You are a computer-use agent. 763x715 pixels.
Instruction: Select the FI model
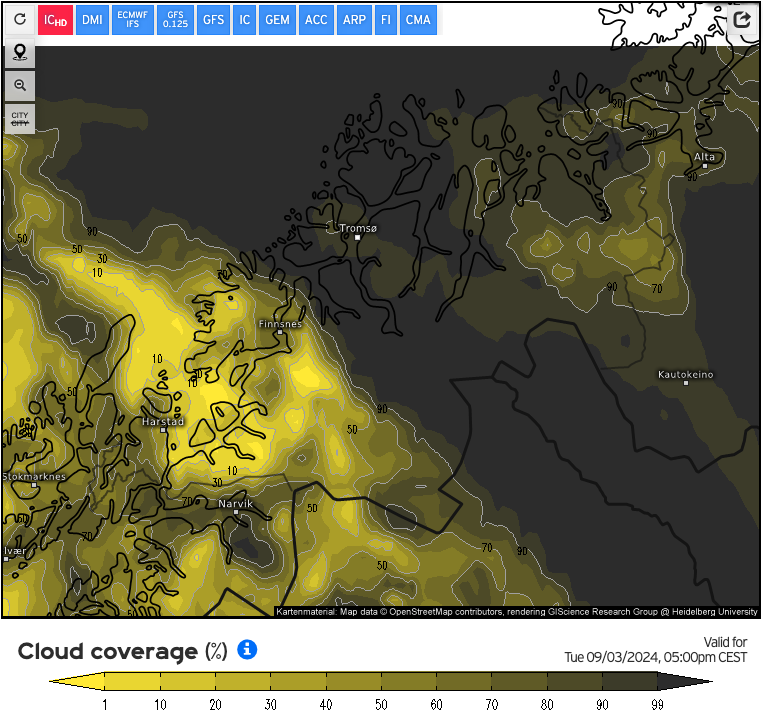(386, 20)
